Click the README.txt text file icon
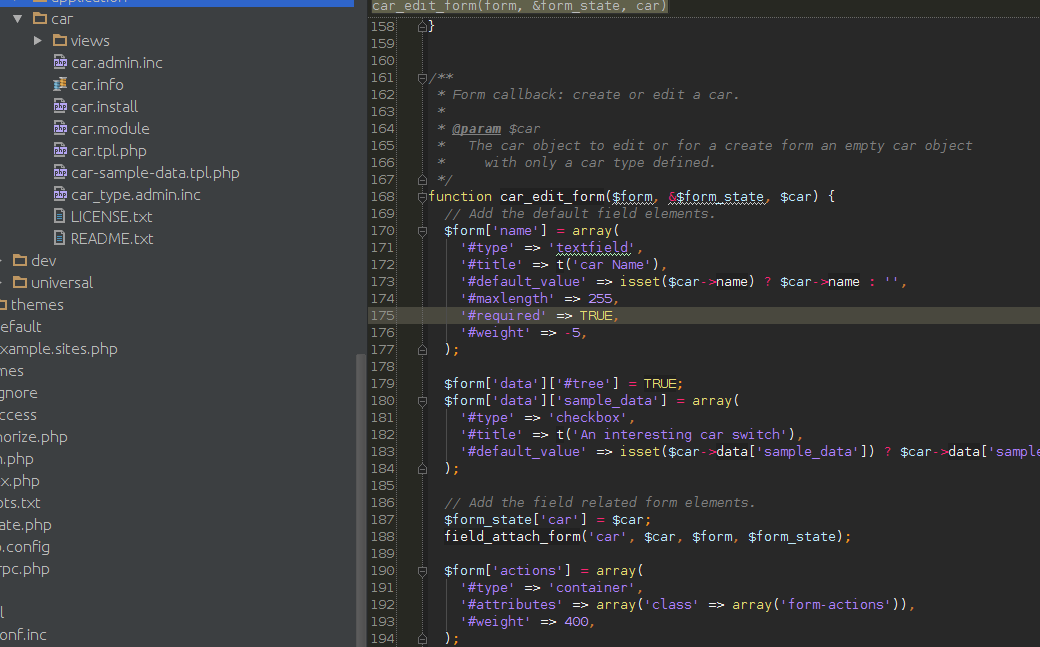Screen dimensions: 1040x647 (60, 238)
